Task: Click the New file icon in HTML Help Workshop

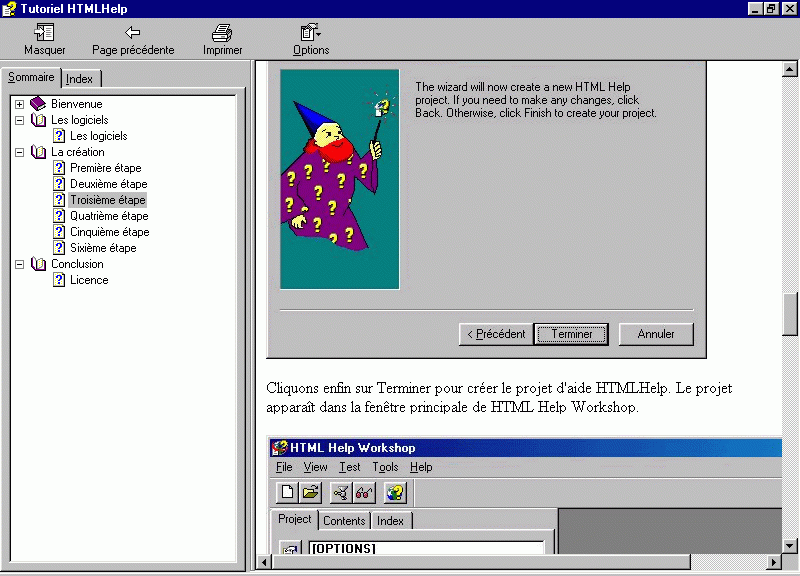Action: 287,492
